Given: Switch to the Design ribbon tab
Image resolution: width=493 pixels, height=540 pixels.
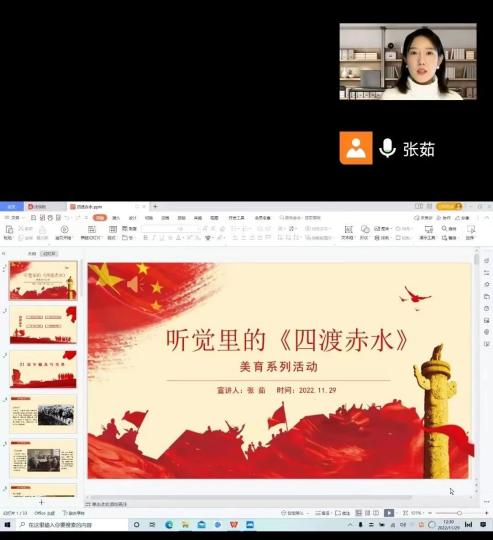Looking at the screenshot, I should (133, 218).
